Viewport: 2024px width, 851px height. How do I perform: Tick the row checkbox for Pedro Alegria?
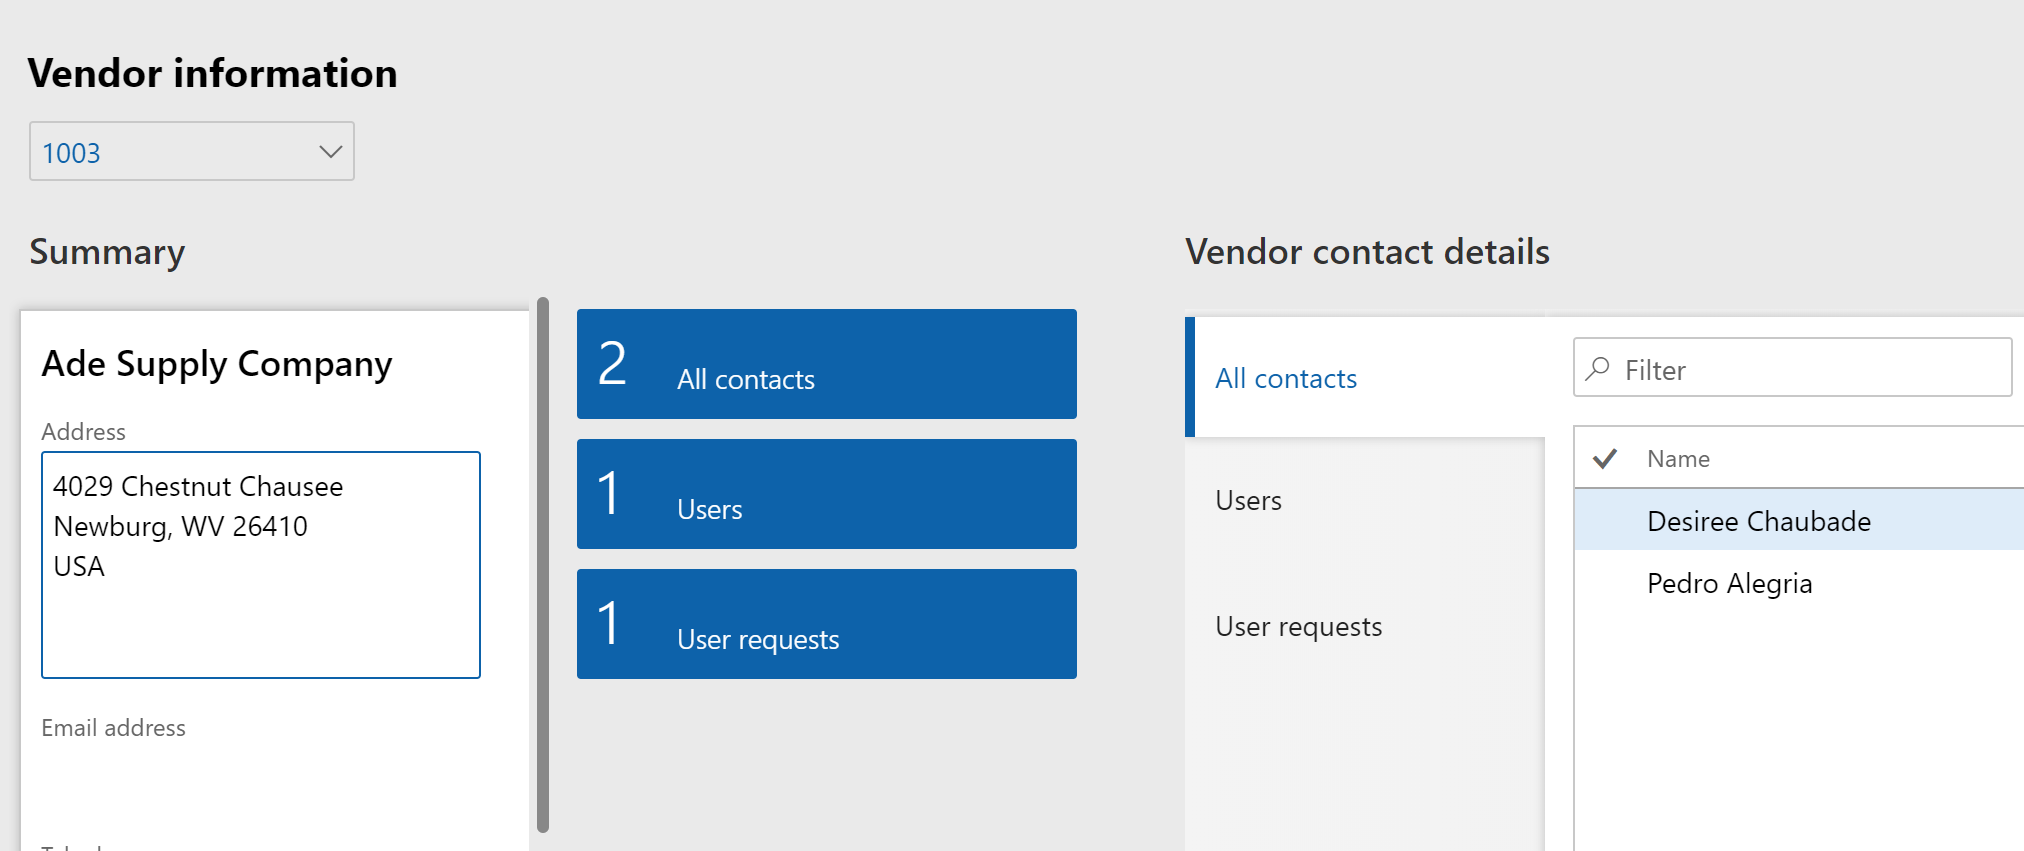1606,583
